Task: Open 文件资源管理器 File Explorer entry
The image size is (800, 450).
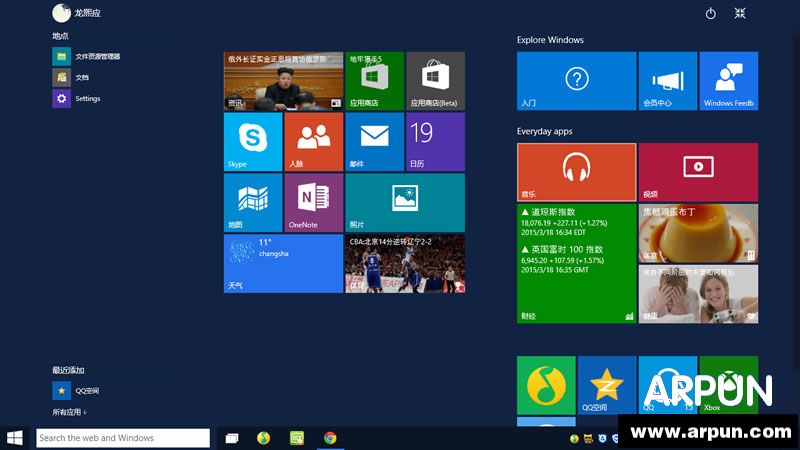Action: 87,57
